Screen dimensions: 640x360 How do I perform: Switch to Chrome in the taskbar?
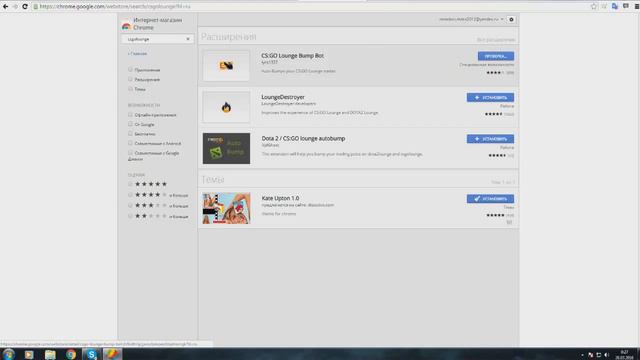[x=71, y=354]
